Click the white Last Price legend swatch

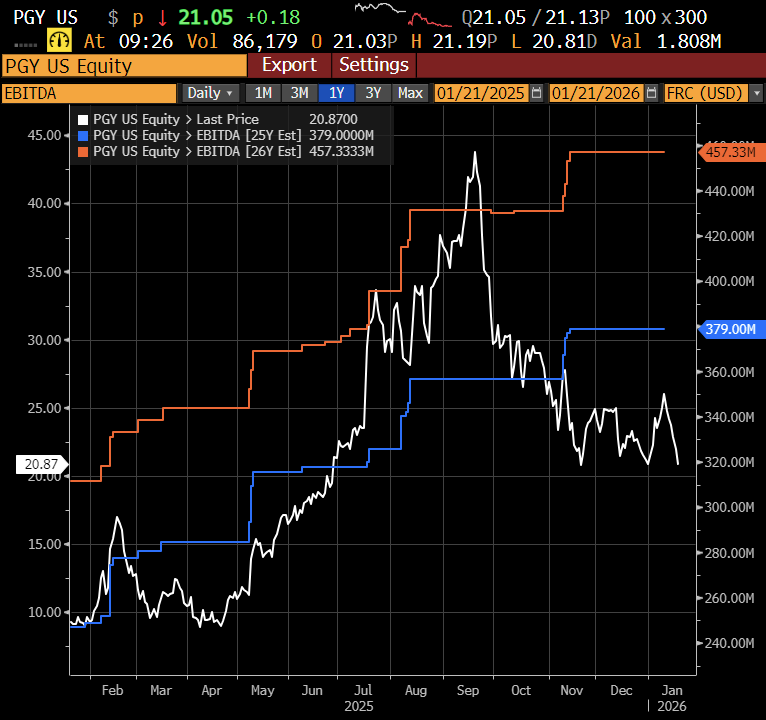tap(83, 120)
